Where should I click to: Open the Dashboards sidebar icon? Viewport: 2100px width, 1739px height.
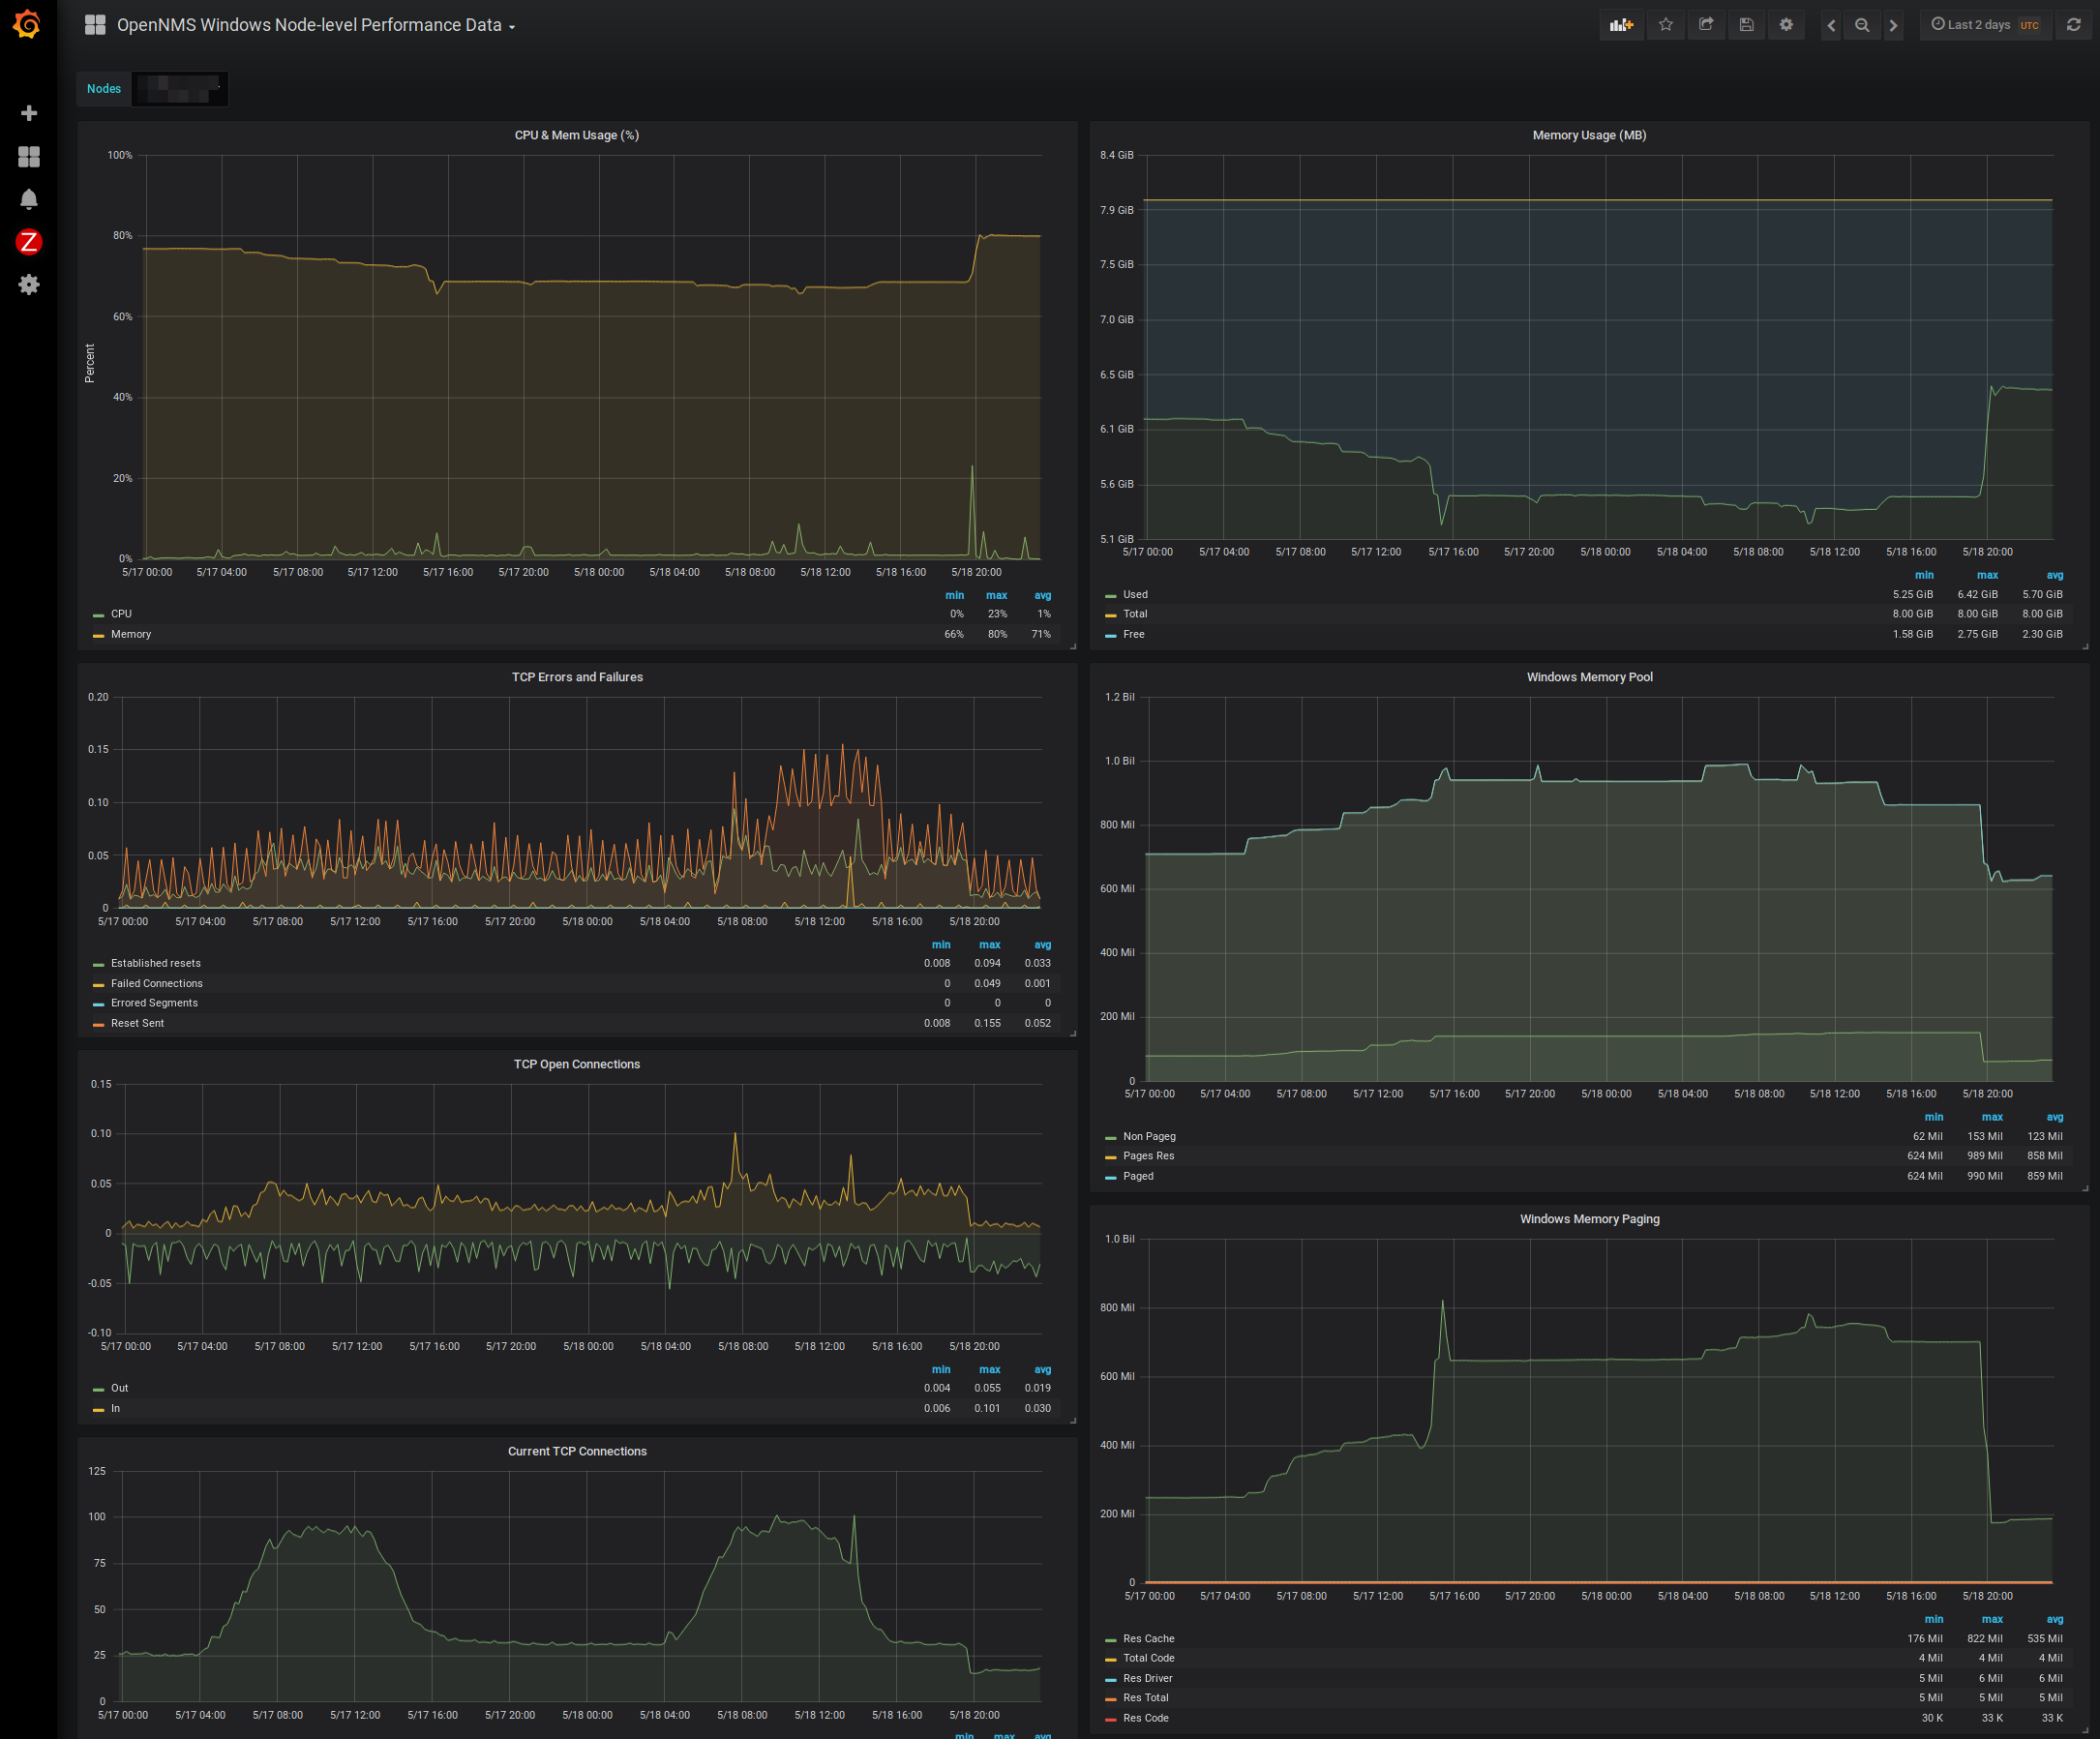29,157
